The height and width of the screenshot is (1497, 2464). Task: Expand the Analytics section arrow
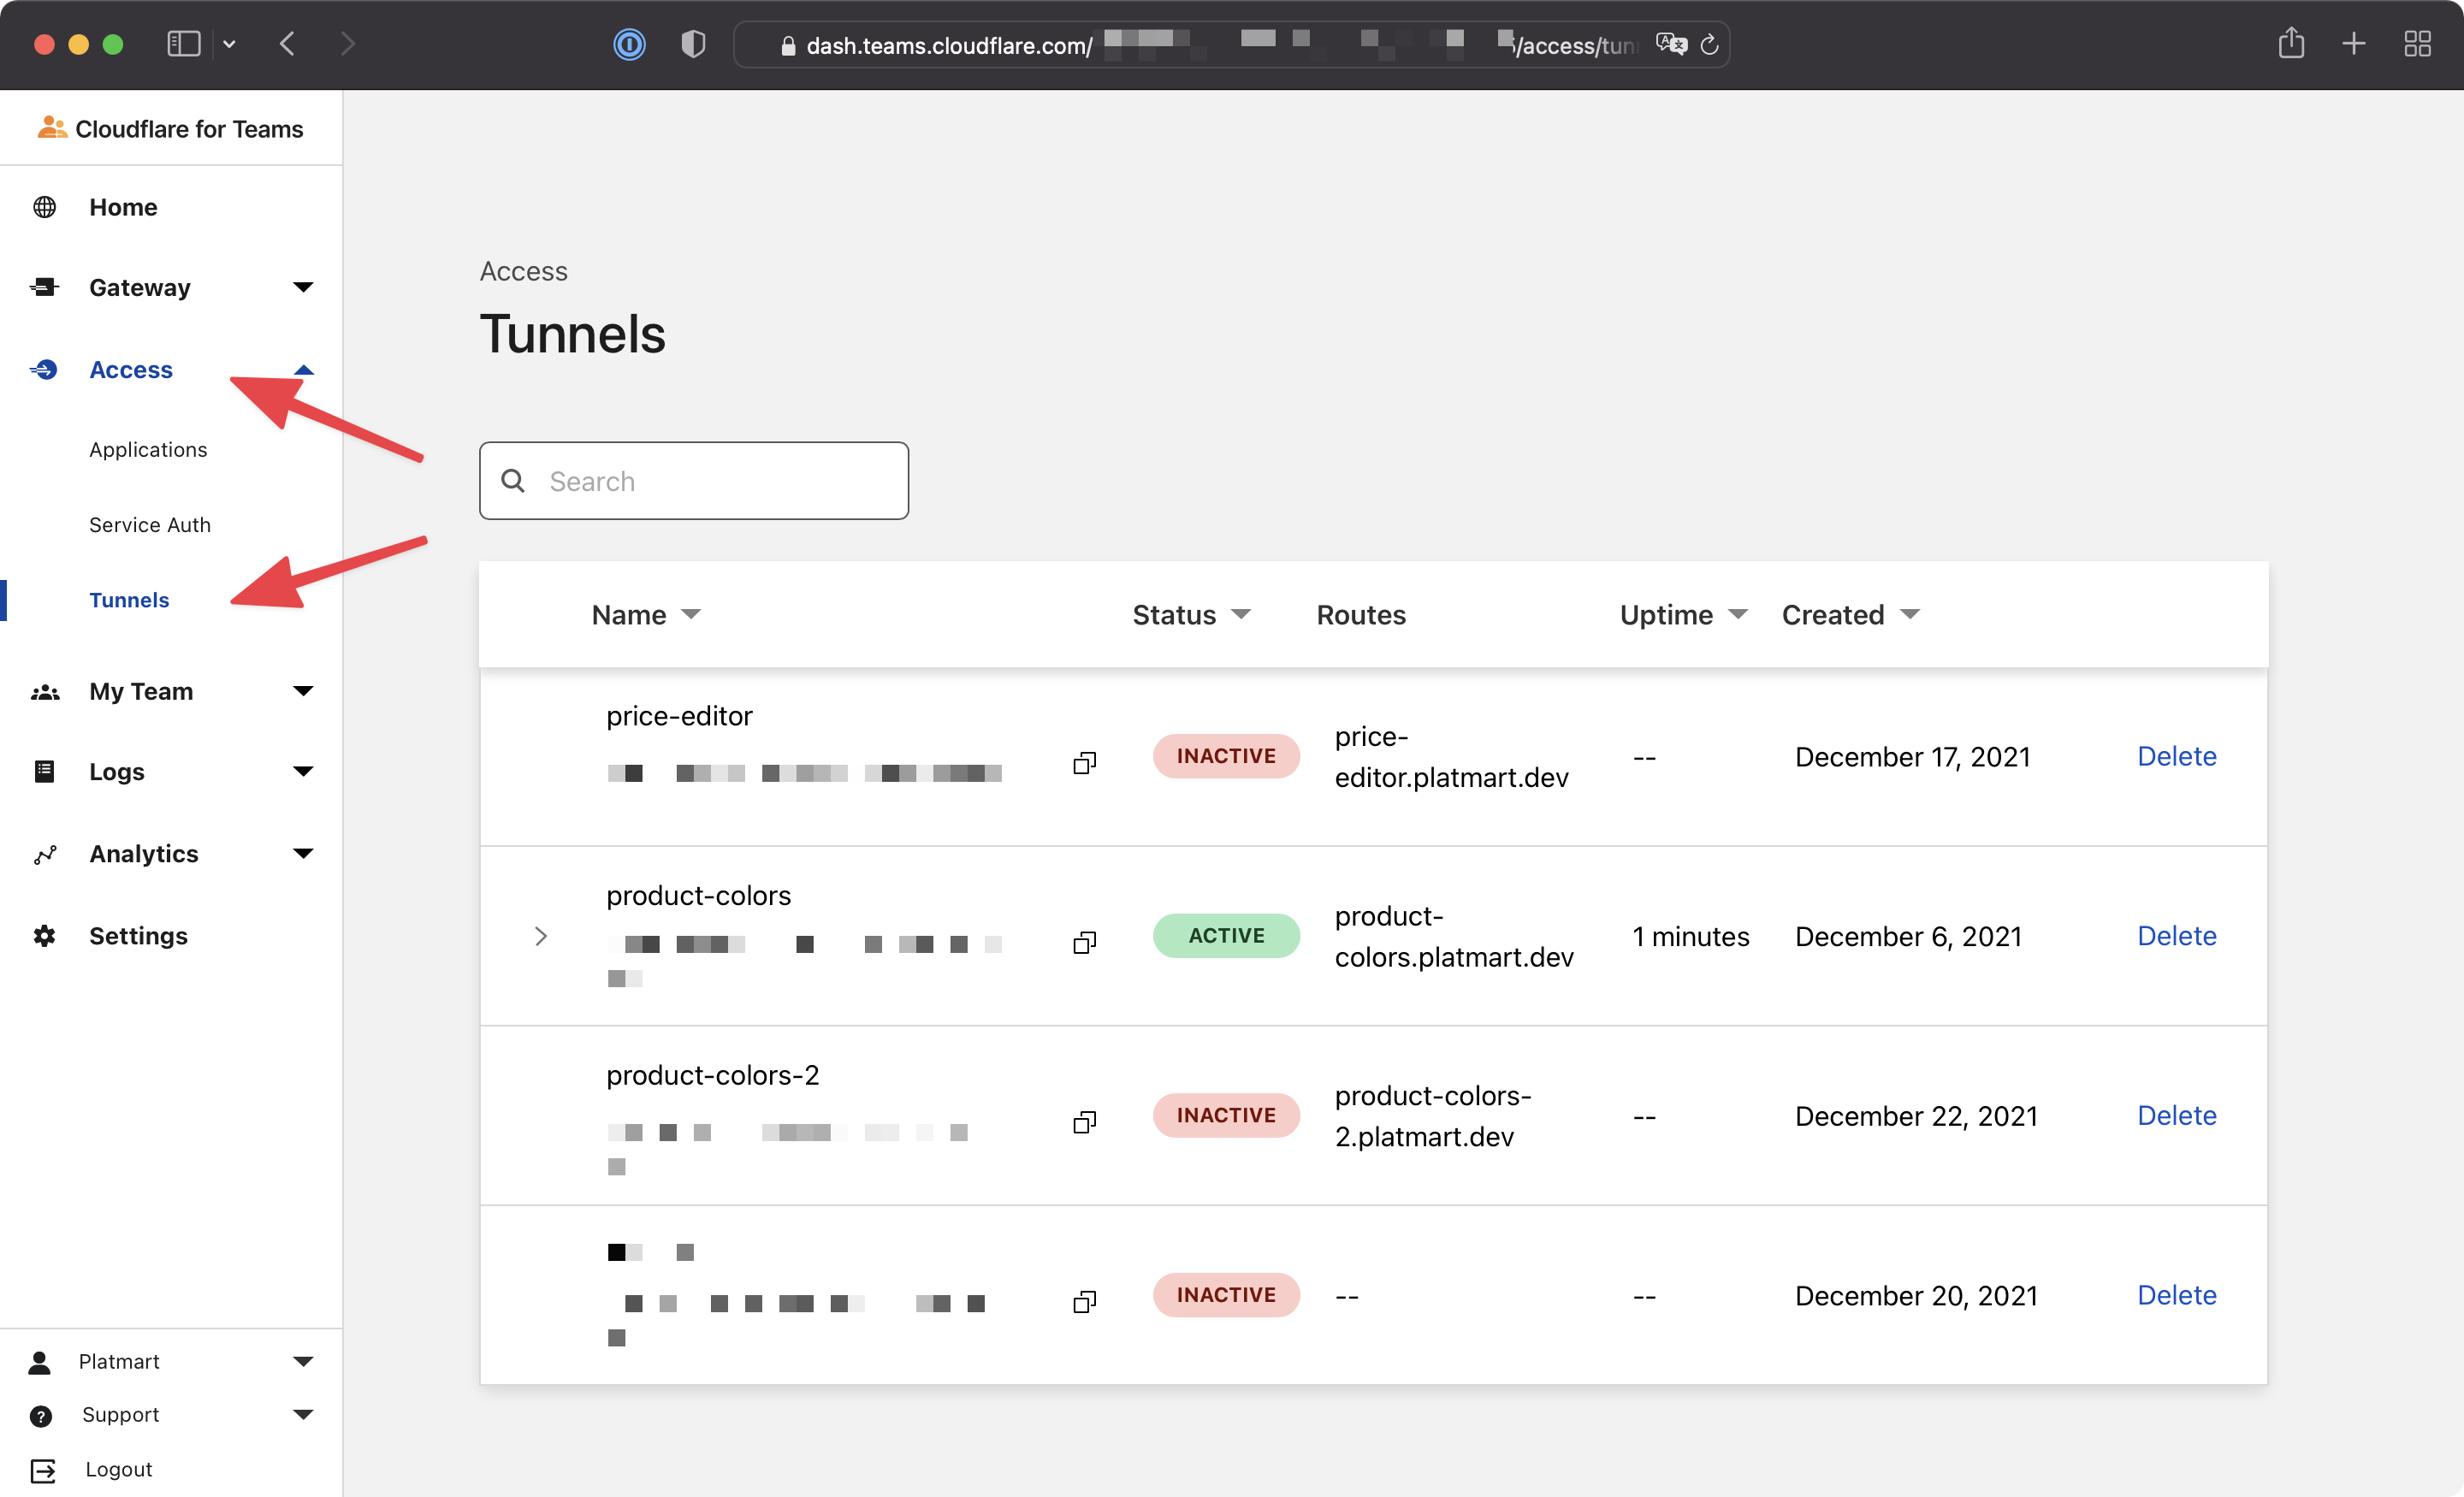[303, 853]
